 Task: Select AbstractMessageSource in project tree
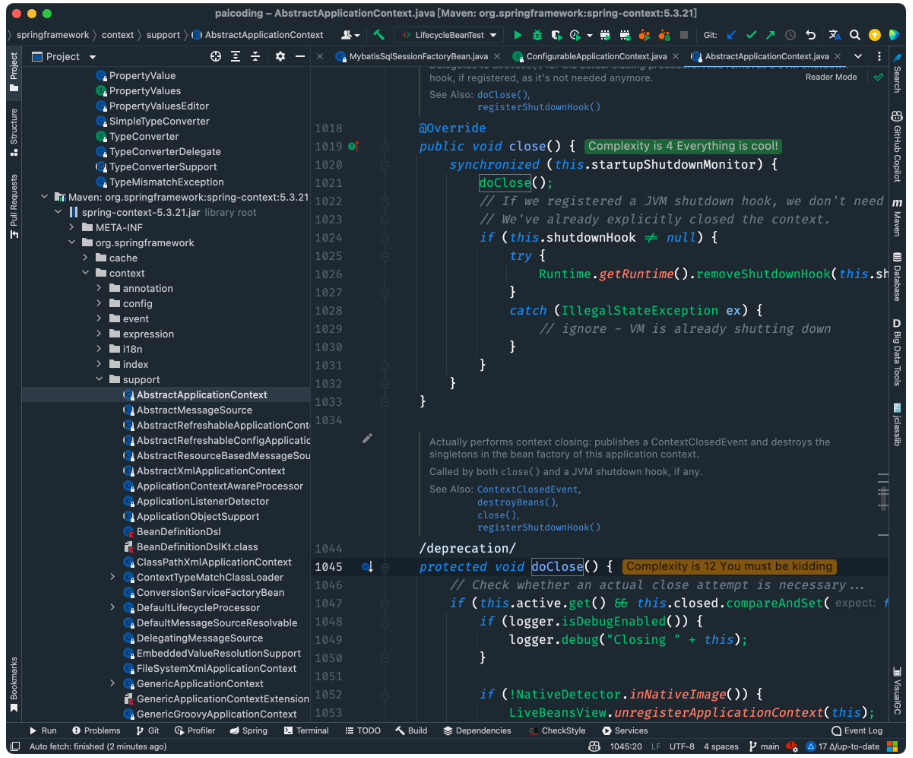194,410
